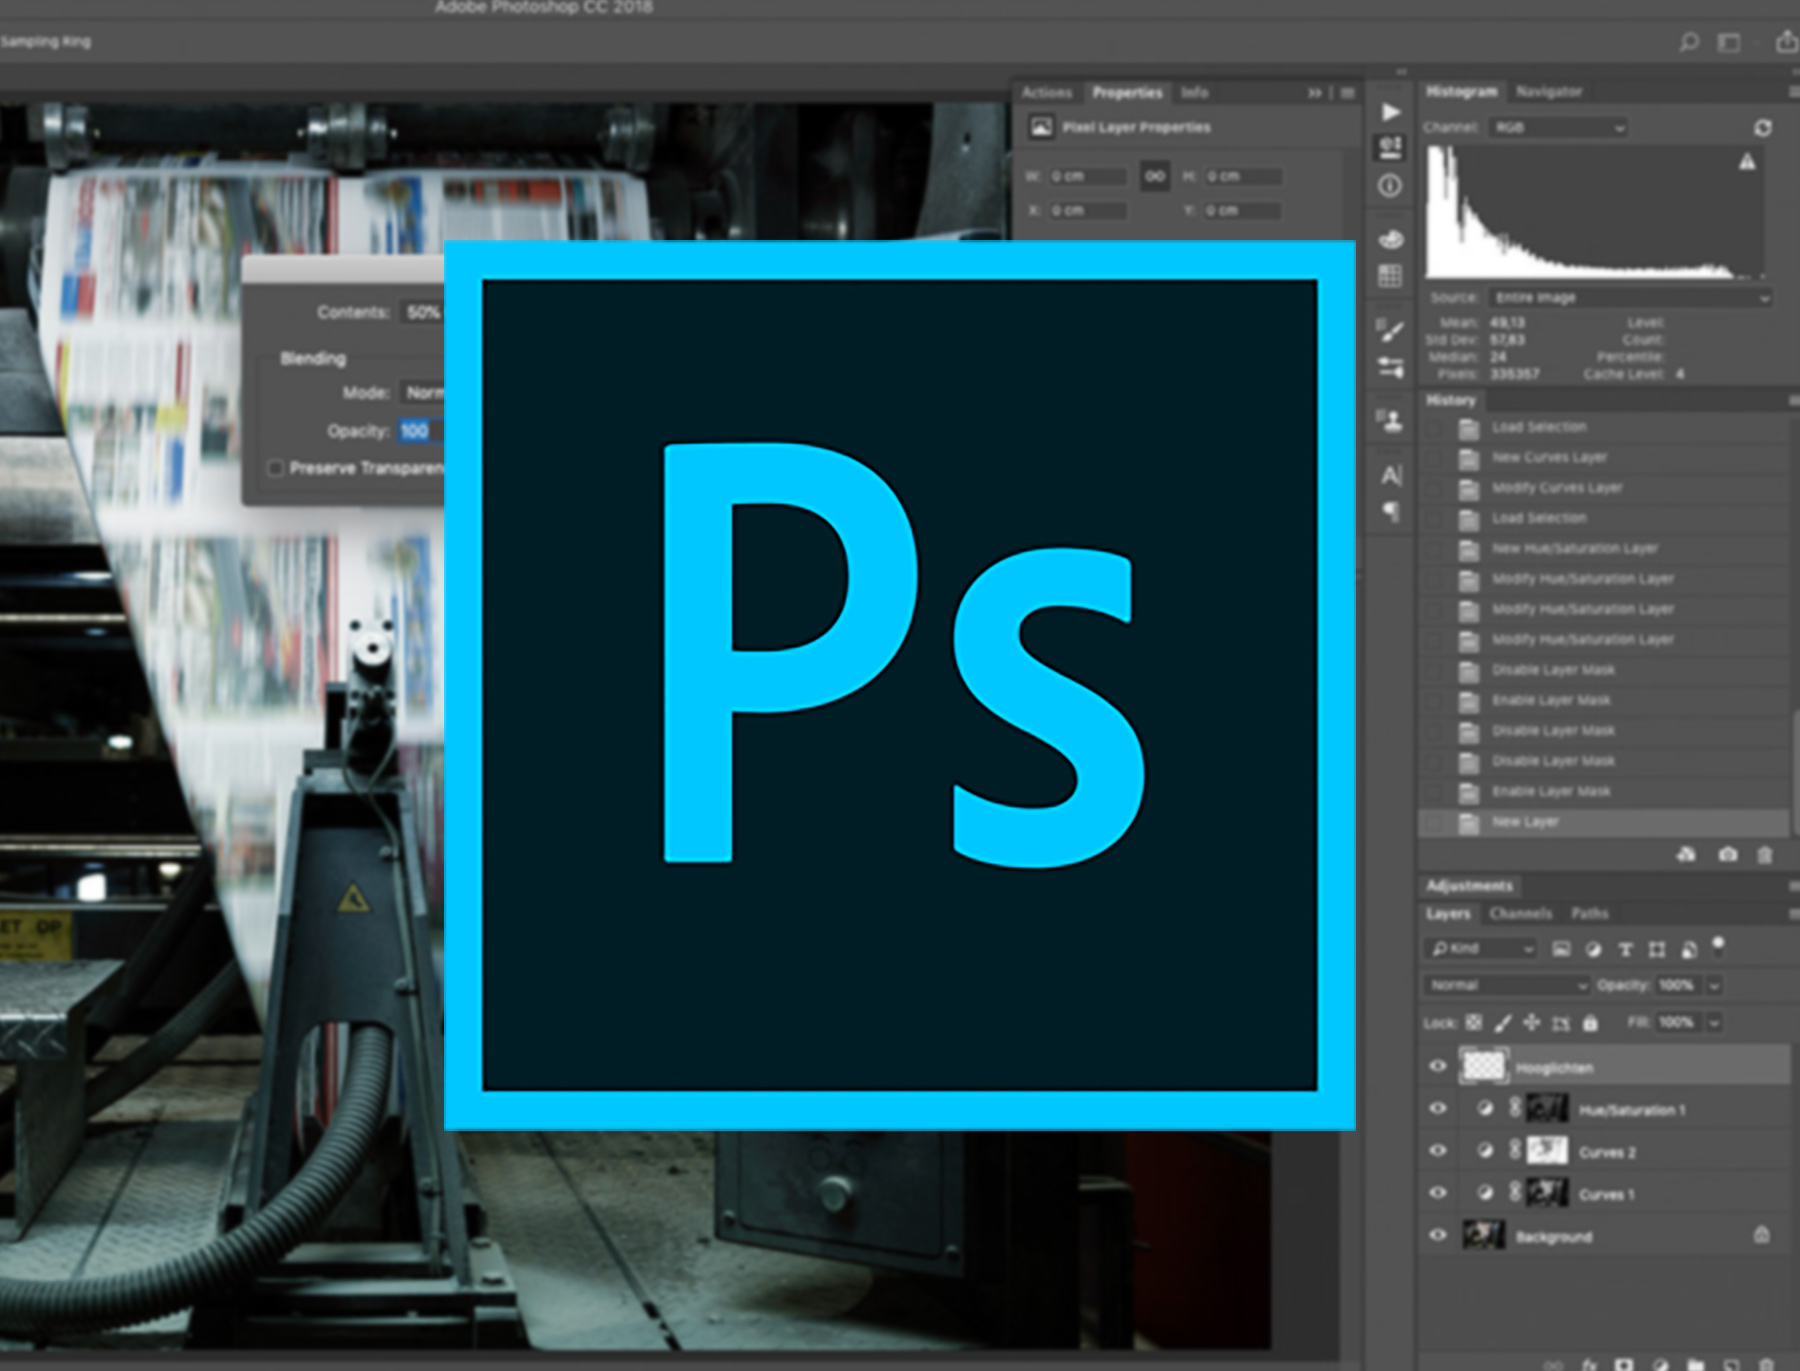This screenshot has height=1371, width=1800.
Task: Lock layer position move icon
Action: [1532, 1022]
